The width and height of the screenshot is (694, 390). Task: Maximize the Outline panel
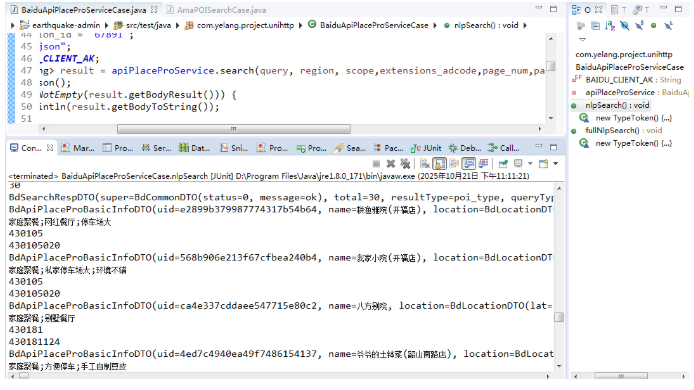click(679, 9)
